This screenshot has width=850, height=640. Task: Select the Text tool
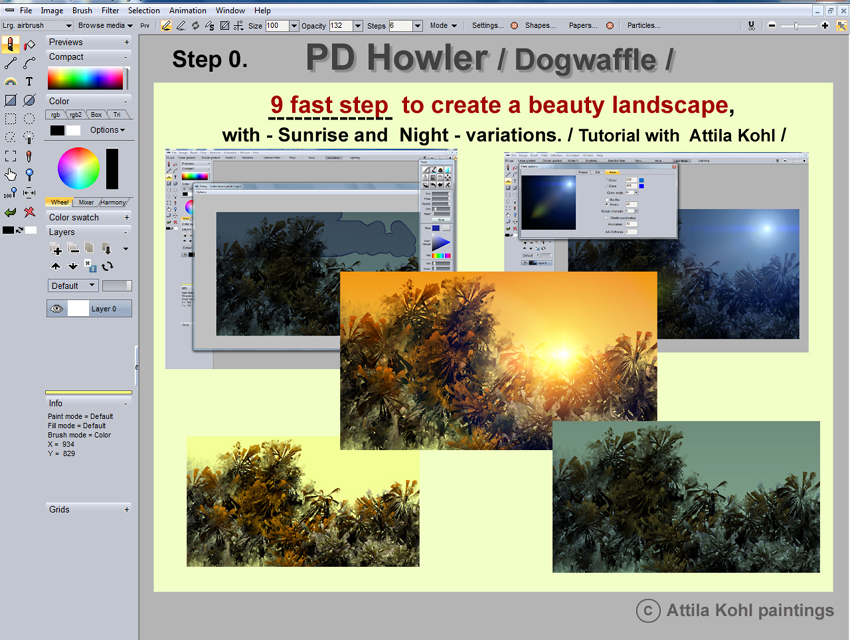point(29,82)
